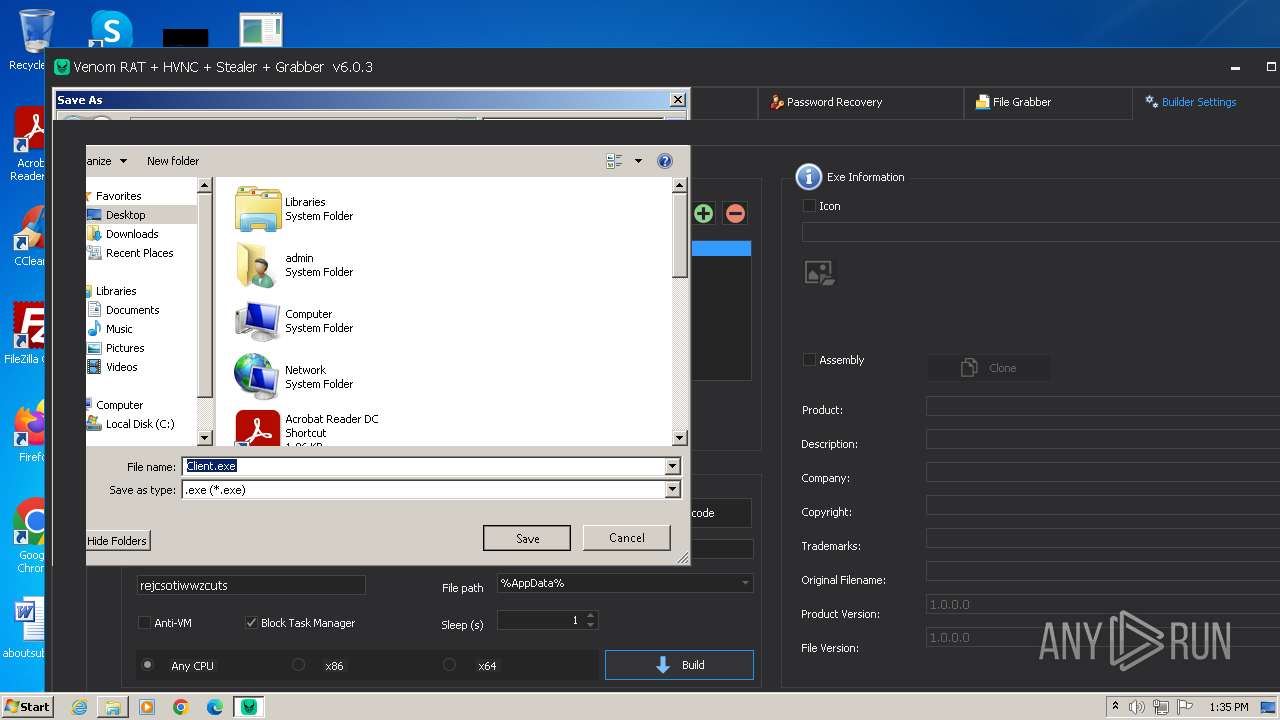The height and width of the screenshot is (720, 1280).
Task: Switch to File Grabber tab
Action: (1013, 102)
